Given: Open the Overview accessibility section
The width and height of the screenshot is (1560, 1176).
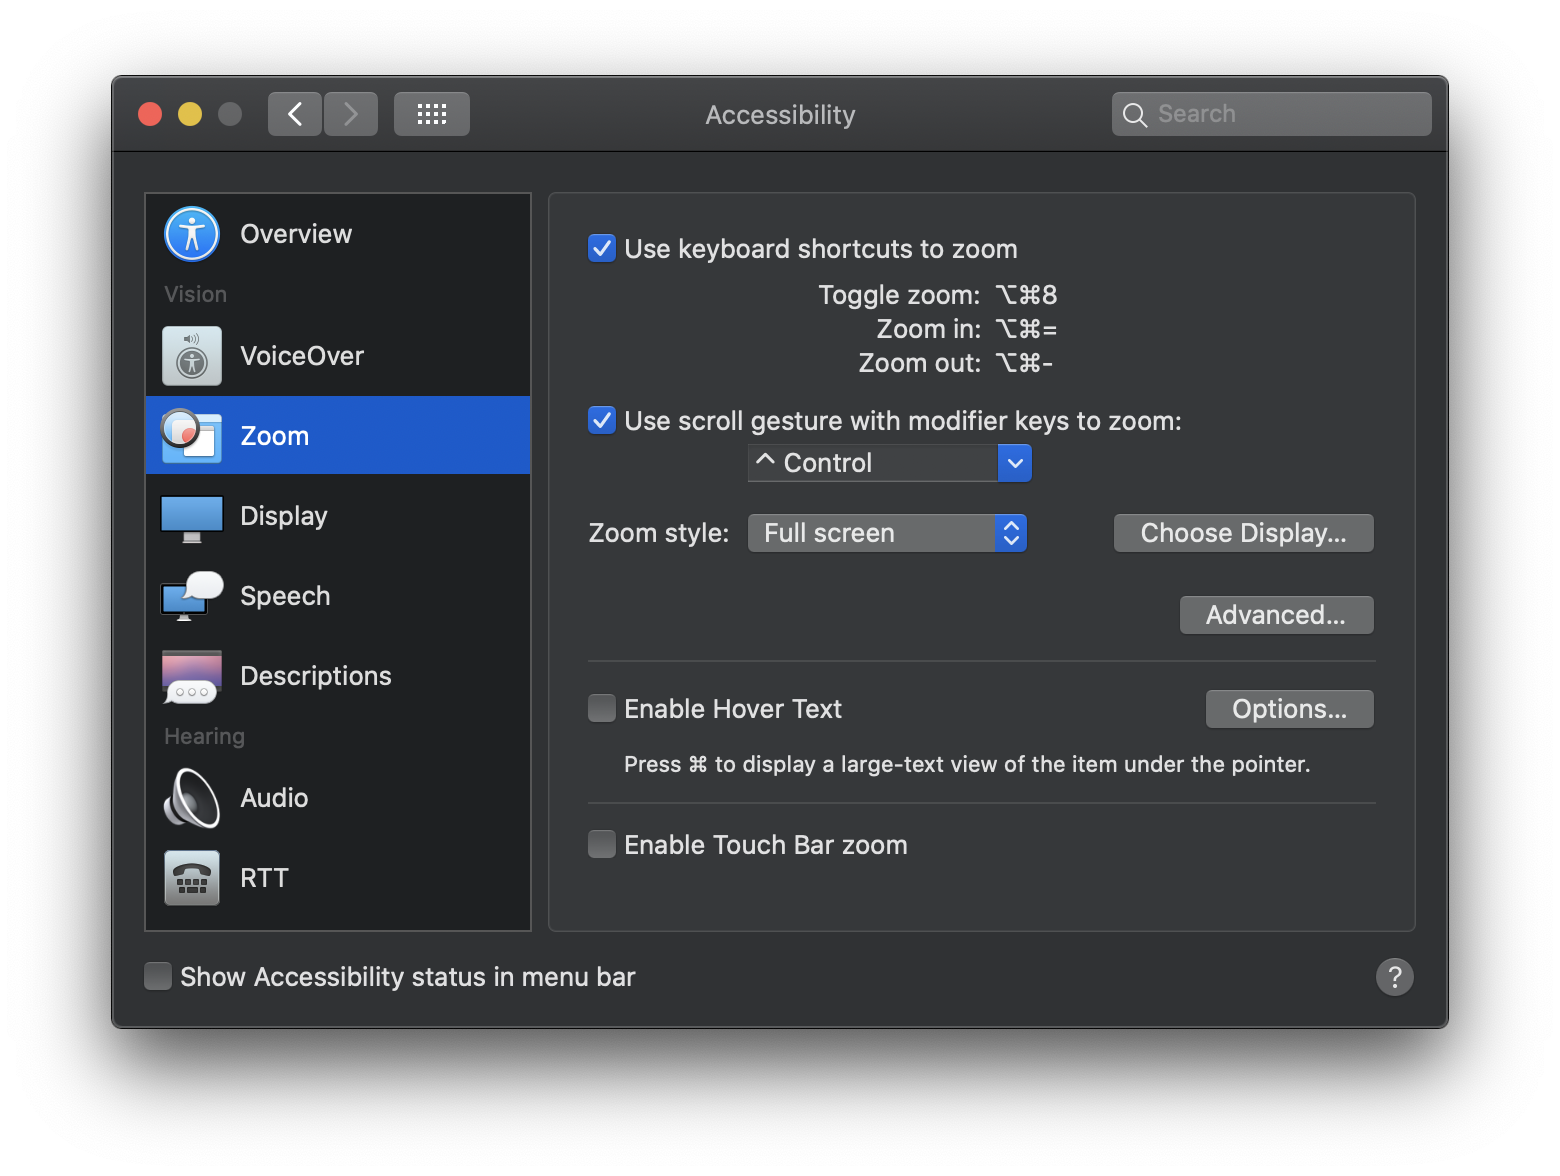Looking at the screenshot, I should [x=191, y=233].
